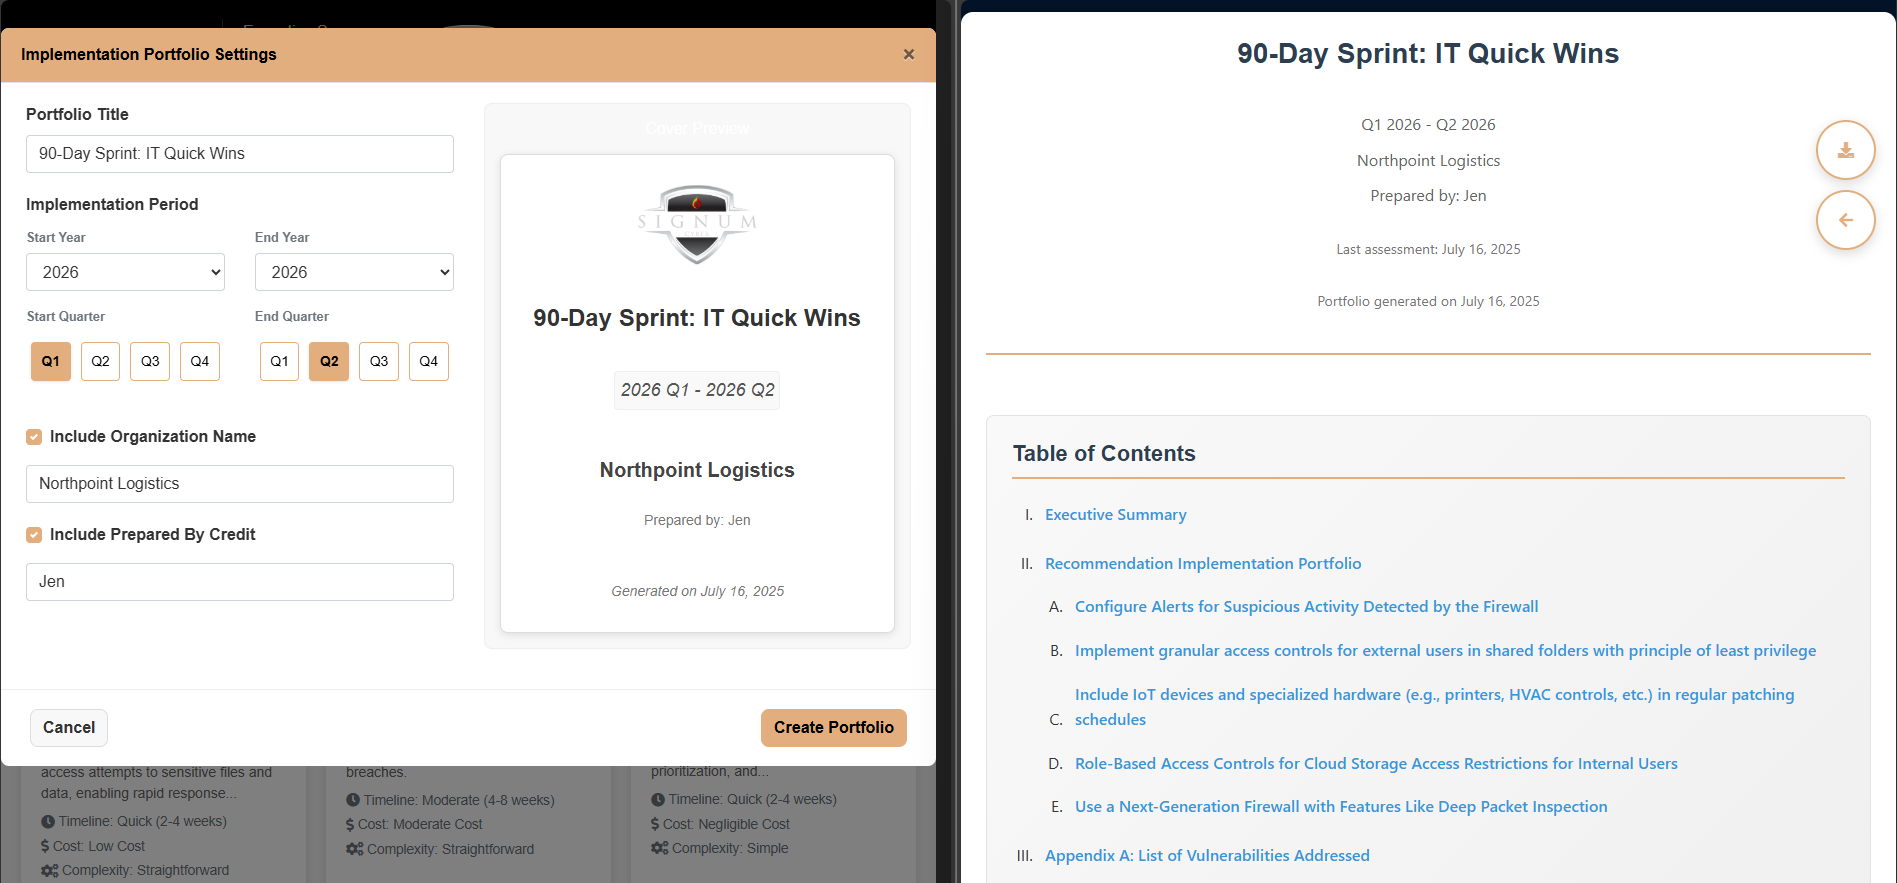Select Q4 as the end quarter

tap(428, 361)
